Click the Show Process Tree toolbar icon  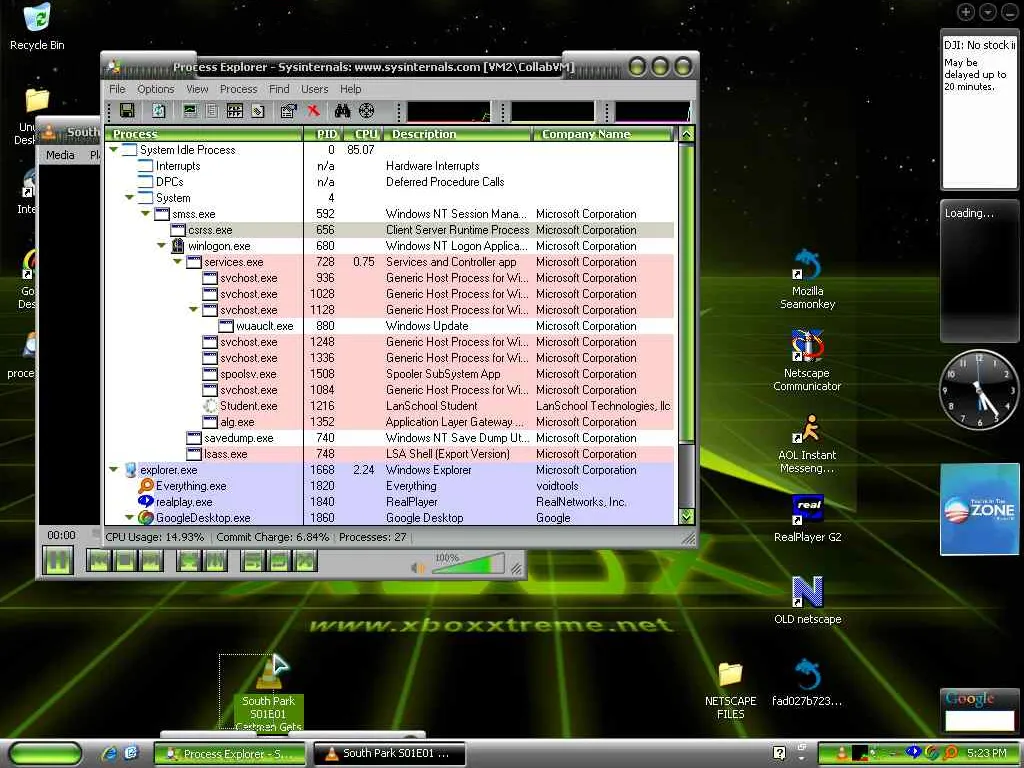pos(212,110)
